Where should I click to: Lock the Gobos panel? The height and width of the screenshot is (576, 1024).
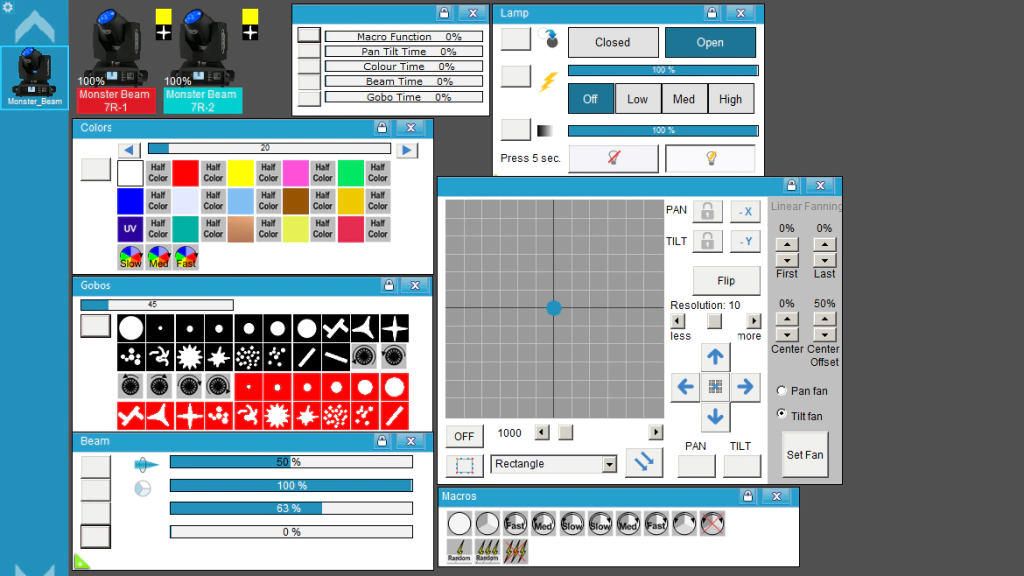(389, 285)
